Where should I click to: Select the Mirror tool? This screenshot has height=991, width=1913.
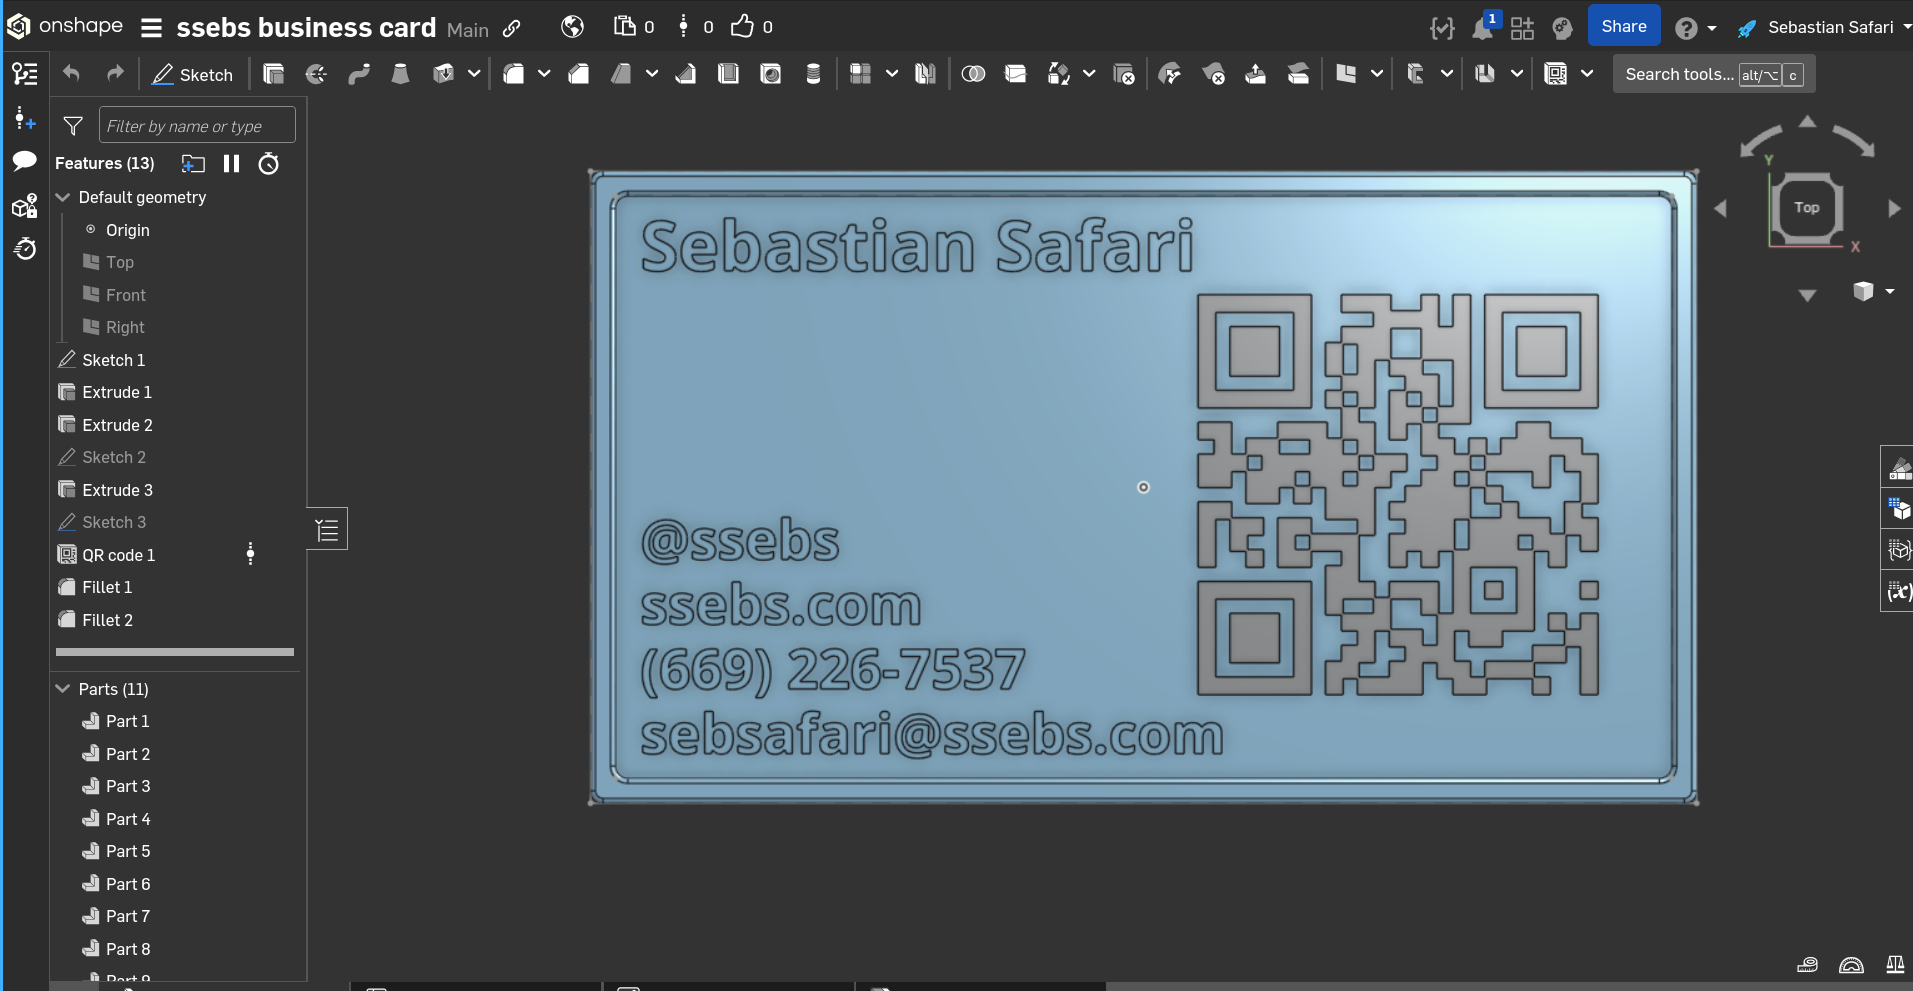point(925,74)
